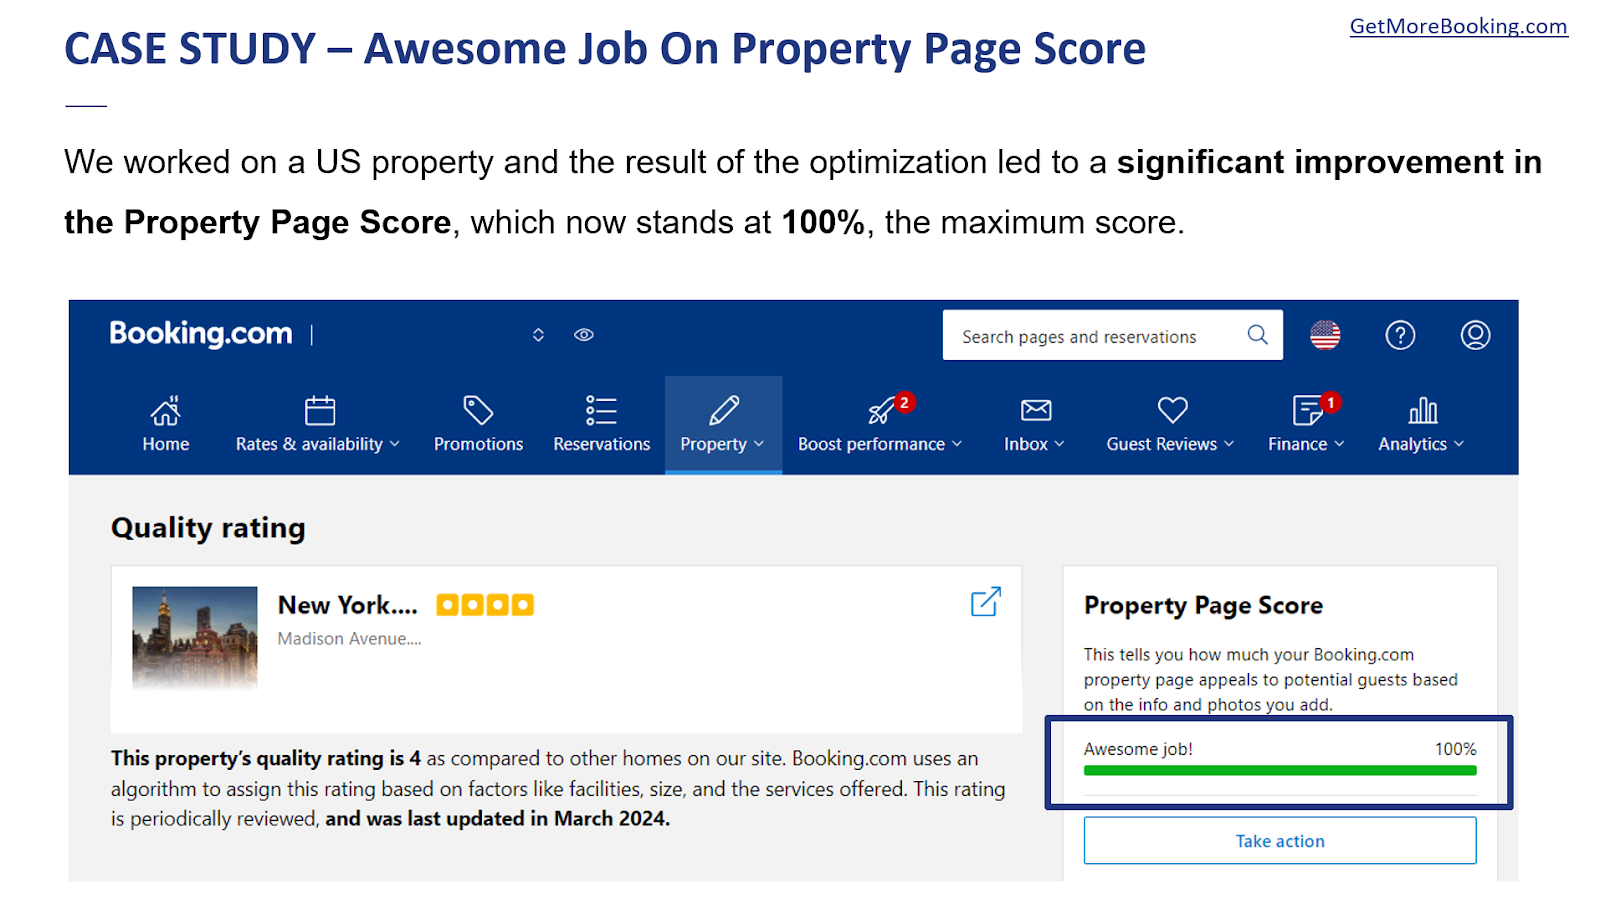Click the Rates & availability calendar icon
Screen dimensions: 1600x899
point(320,410)
